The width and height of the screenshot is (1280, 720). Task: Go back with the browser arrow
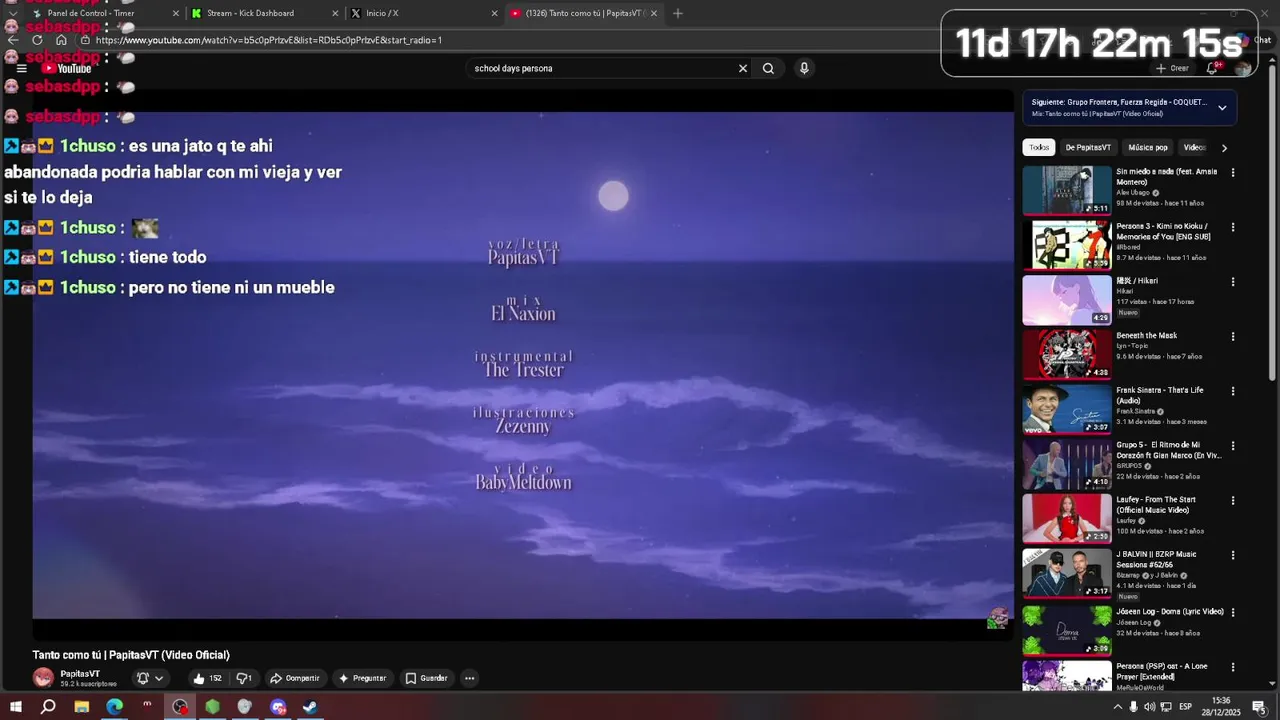[x=13, y=40]
